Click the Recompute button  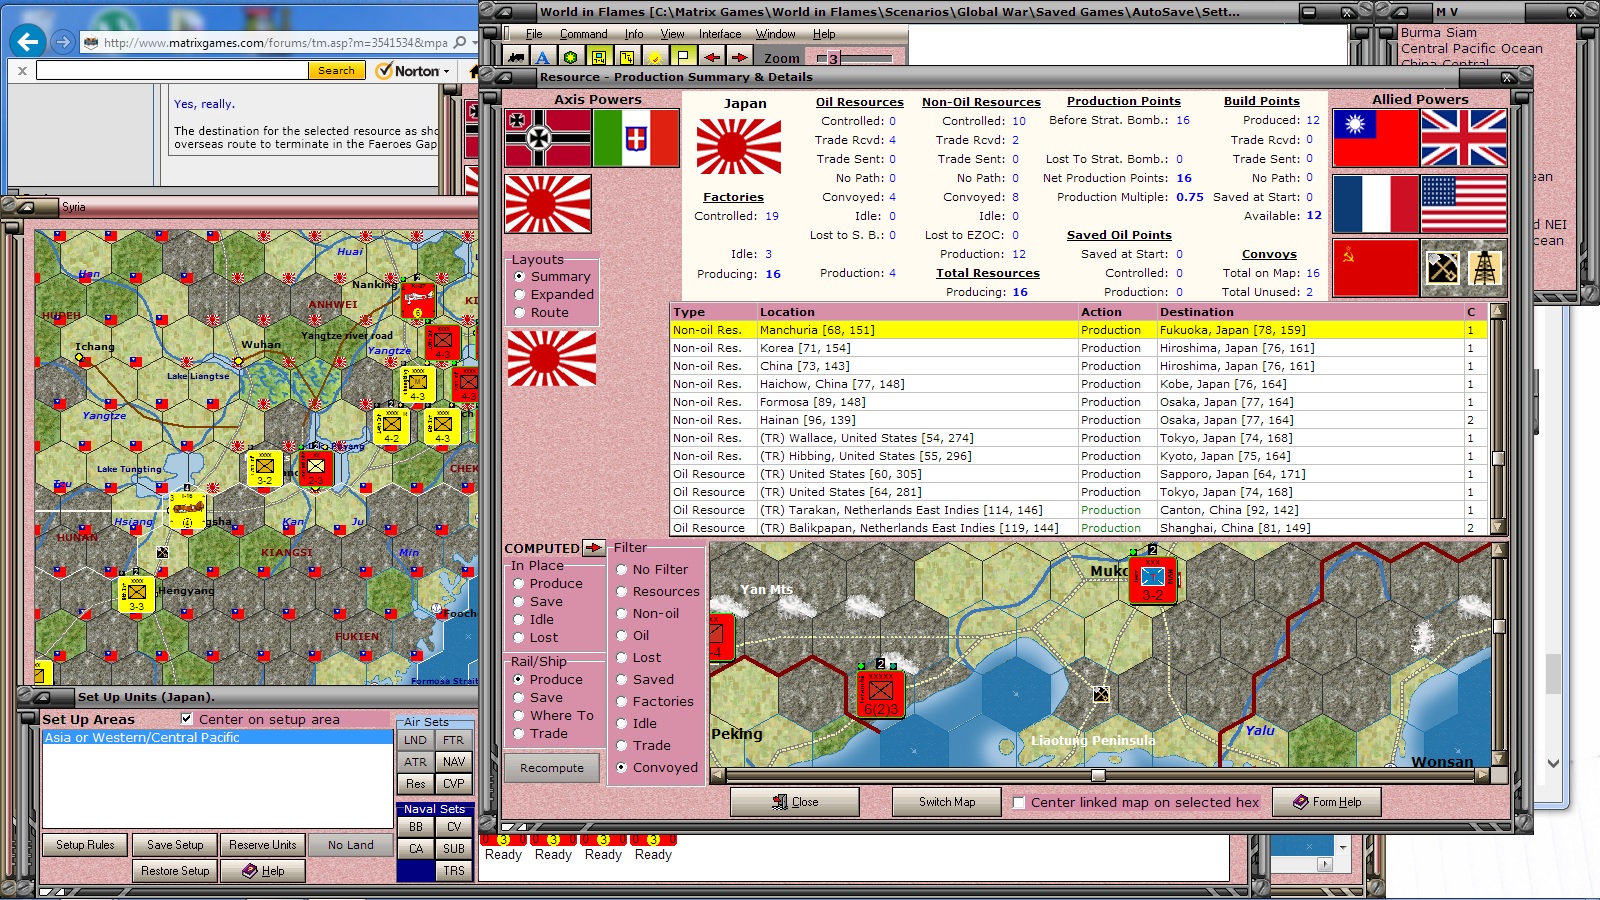click(x=552, y=767)
